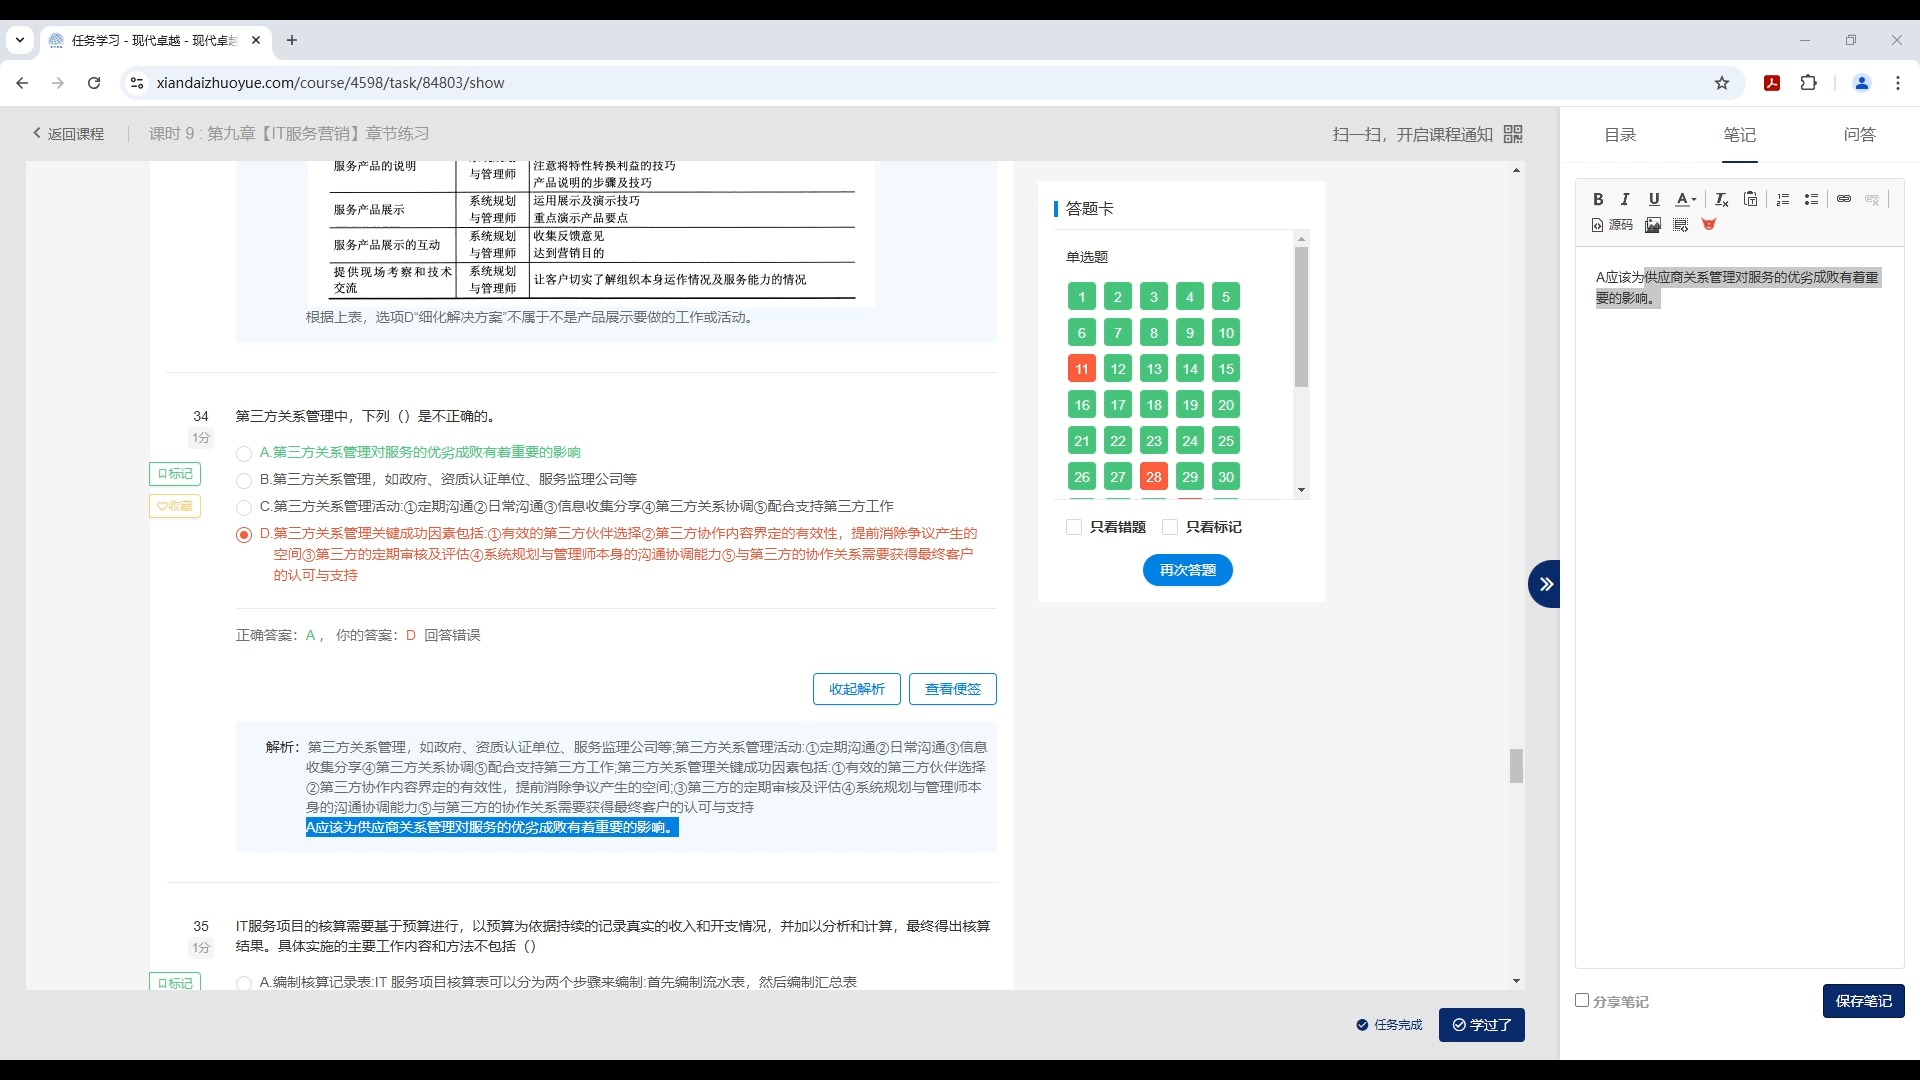This screenshot has height=1080, width=1920.
Task: Click the site information icon in the address bar
Action: pyautogui.click(x=137, y=83)
